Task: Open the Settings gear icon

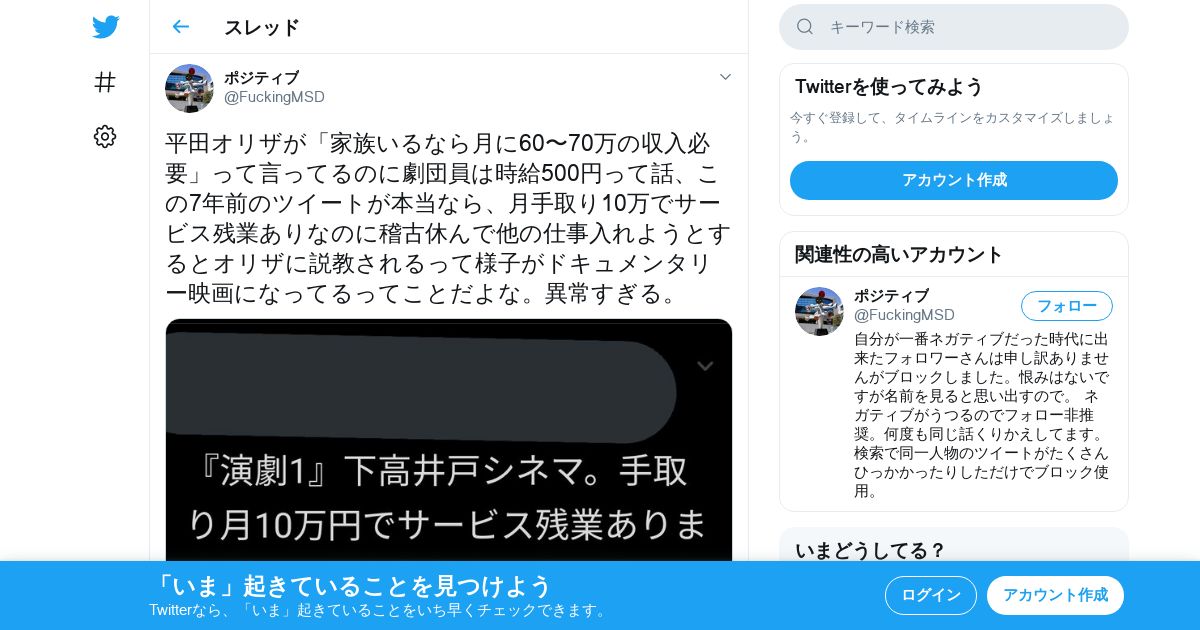Action: pyautogui.click(x=105, y=137)
